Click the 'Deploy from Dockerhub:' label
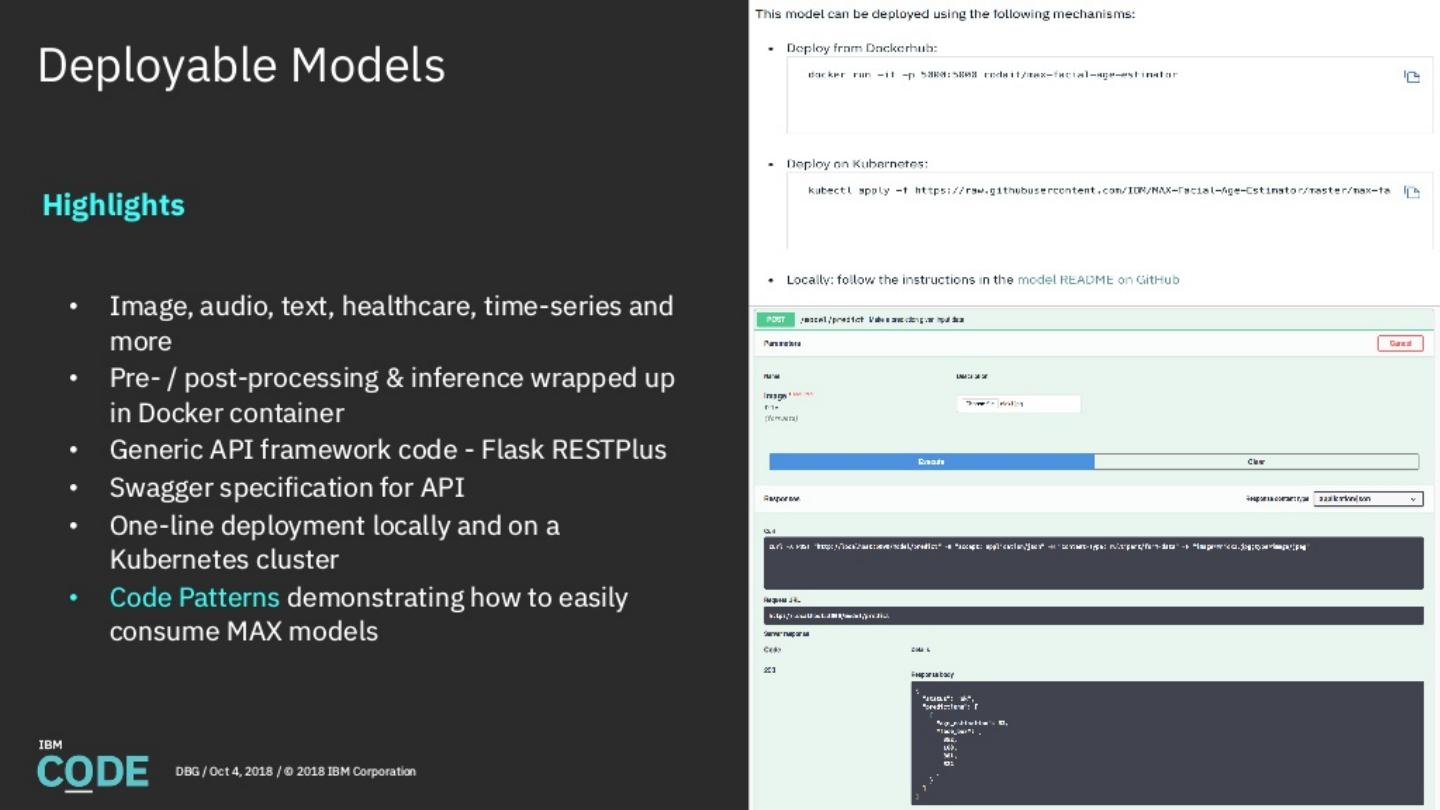Screen dimensions: 1440x810 tap(861, 48)
